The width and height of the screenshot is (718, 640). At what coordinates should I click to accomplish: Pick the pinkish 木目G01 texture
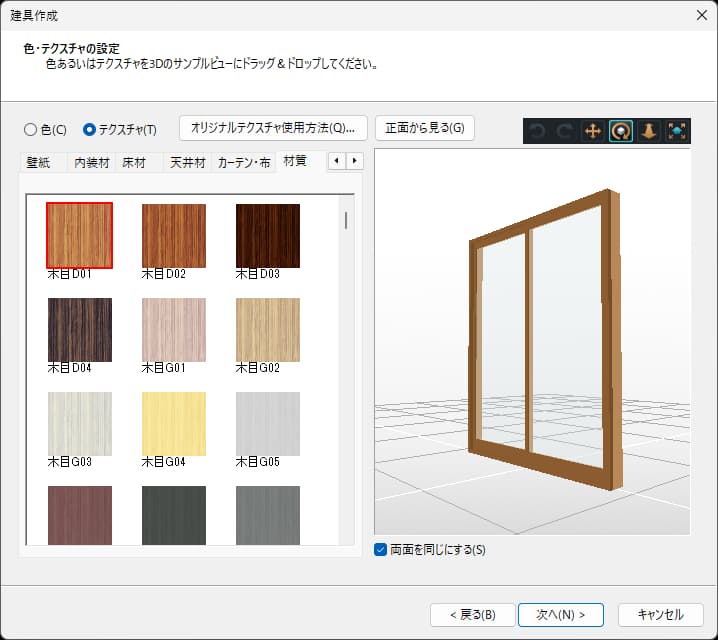(174, 330)
